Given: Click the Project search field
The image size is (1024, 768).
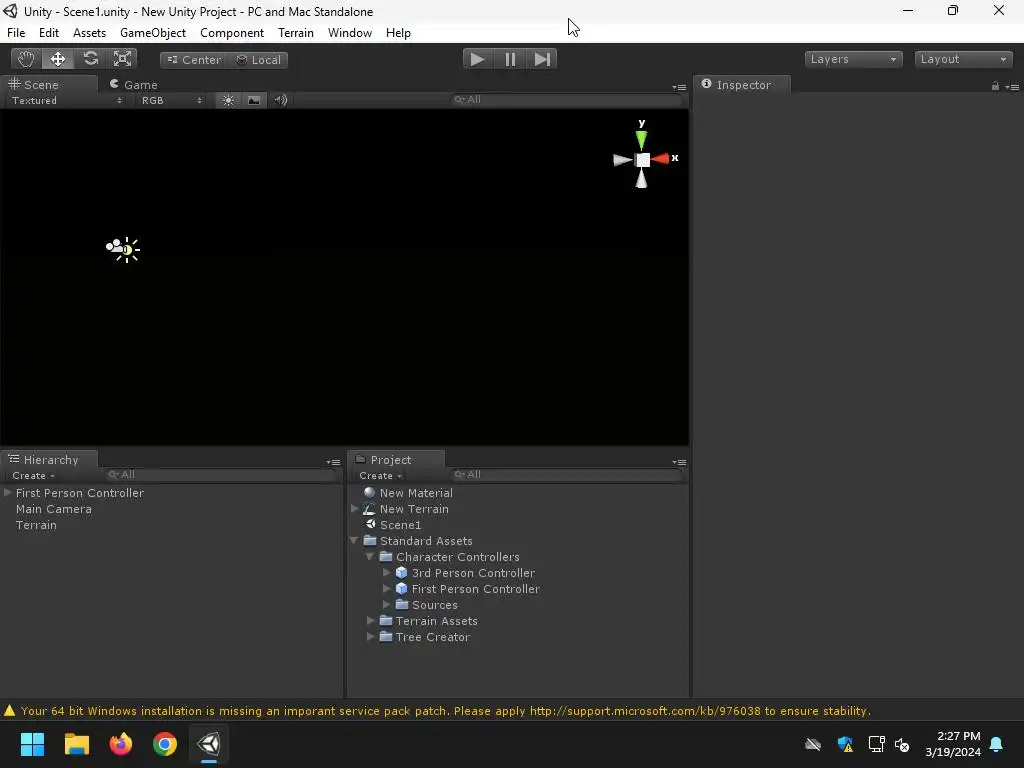Looking at the screenshot, I should tap(567, 475).
